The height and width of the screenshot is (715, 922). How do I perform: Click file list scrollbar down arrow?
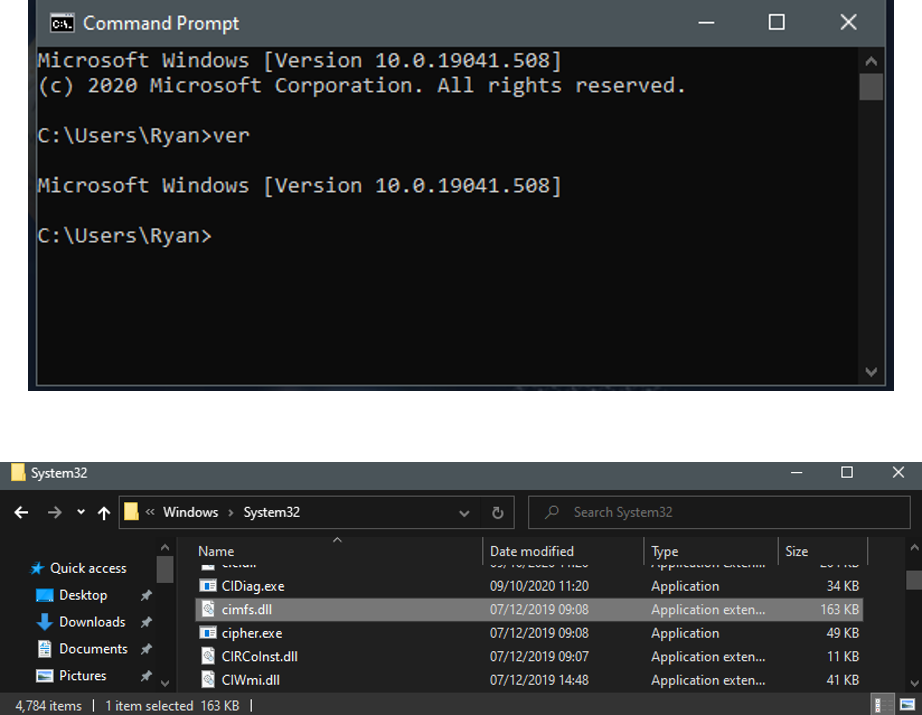pos(914,683)
